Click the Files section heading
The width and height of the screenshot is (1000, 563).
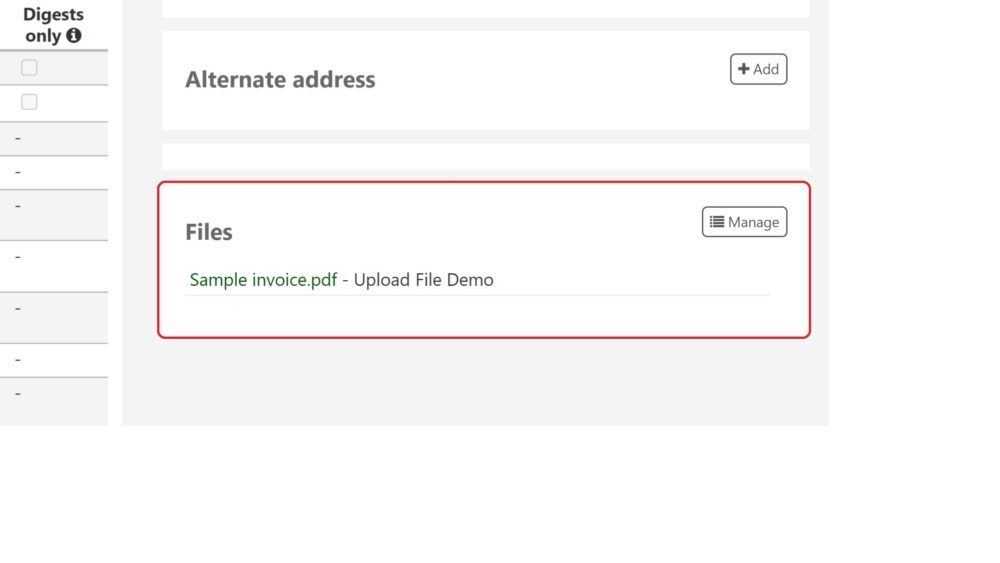(209, 232)
